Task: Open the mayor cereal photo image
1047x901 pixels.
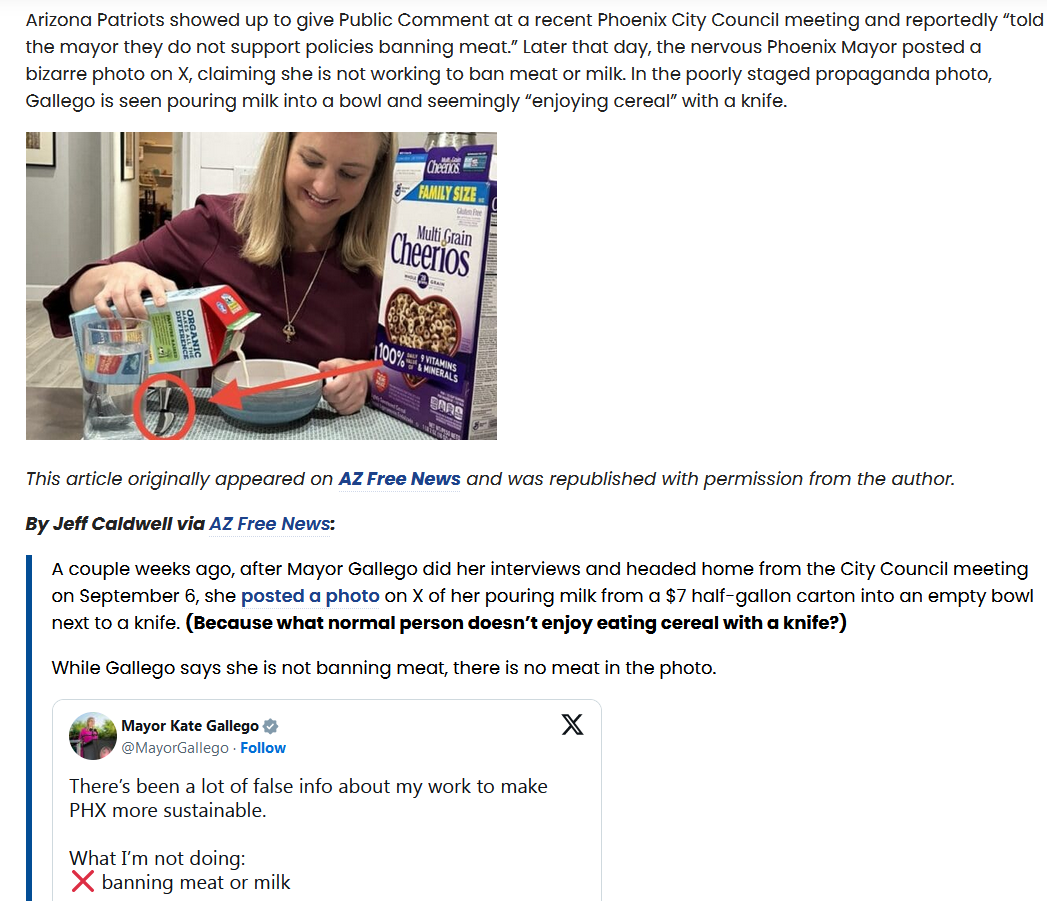Action: (261, 286)
